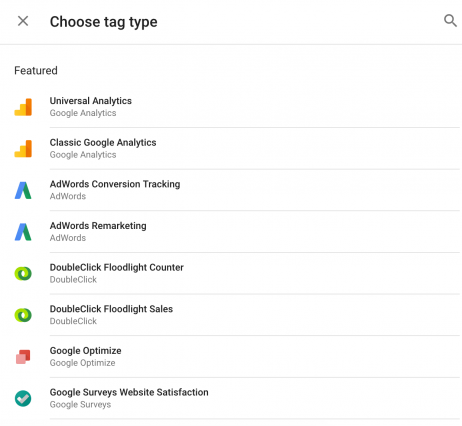The width and height of the screenshot is (462, 426).
Task: Click the AdWords Conversion Tracking logo icon
Action: point(23,190)
